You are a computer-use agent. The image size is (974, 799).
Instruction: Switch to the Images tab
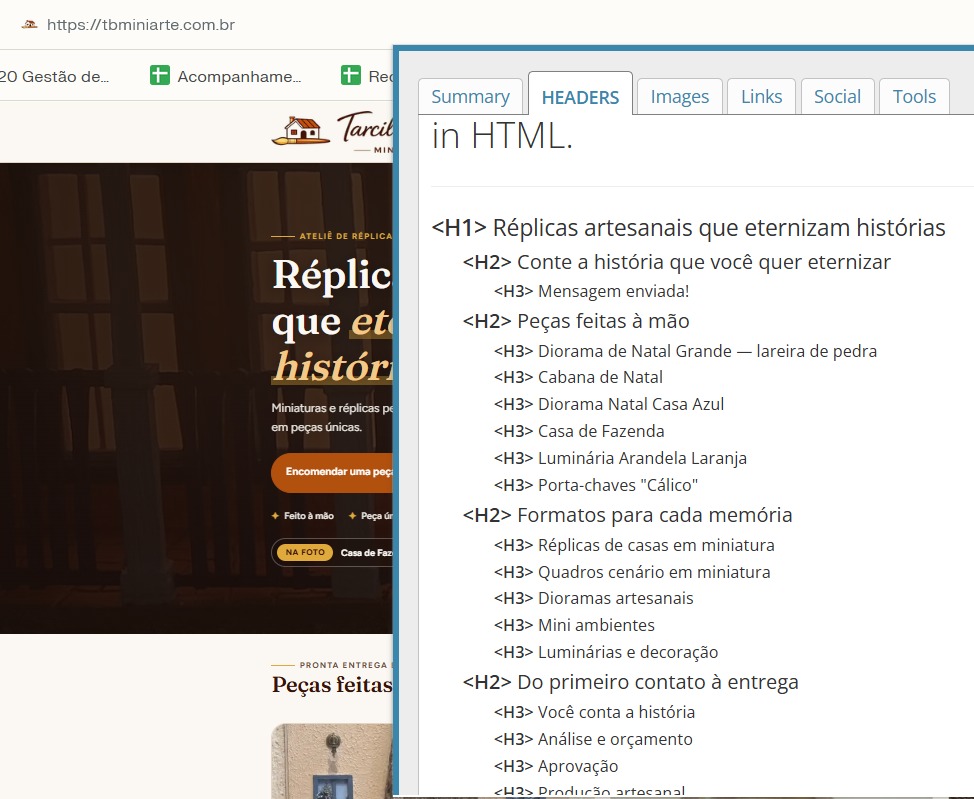pyautogui.click(x=680, y=97)
